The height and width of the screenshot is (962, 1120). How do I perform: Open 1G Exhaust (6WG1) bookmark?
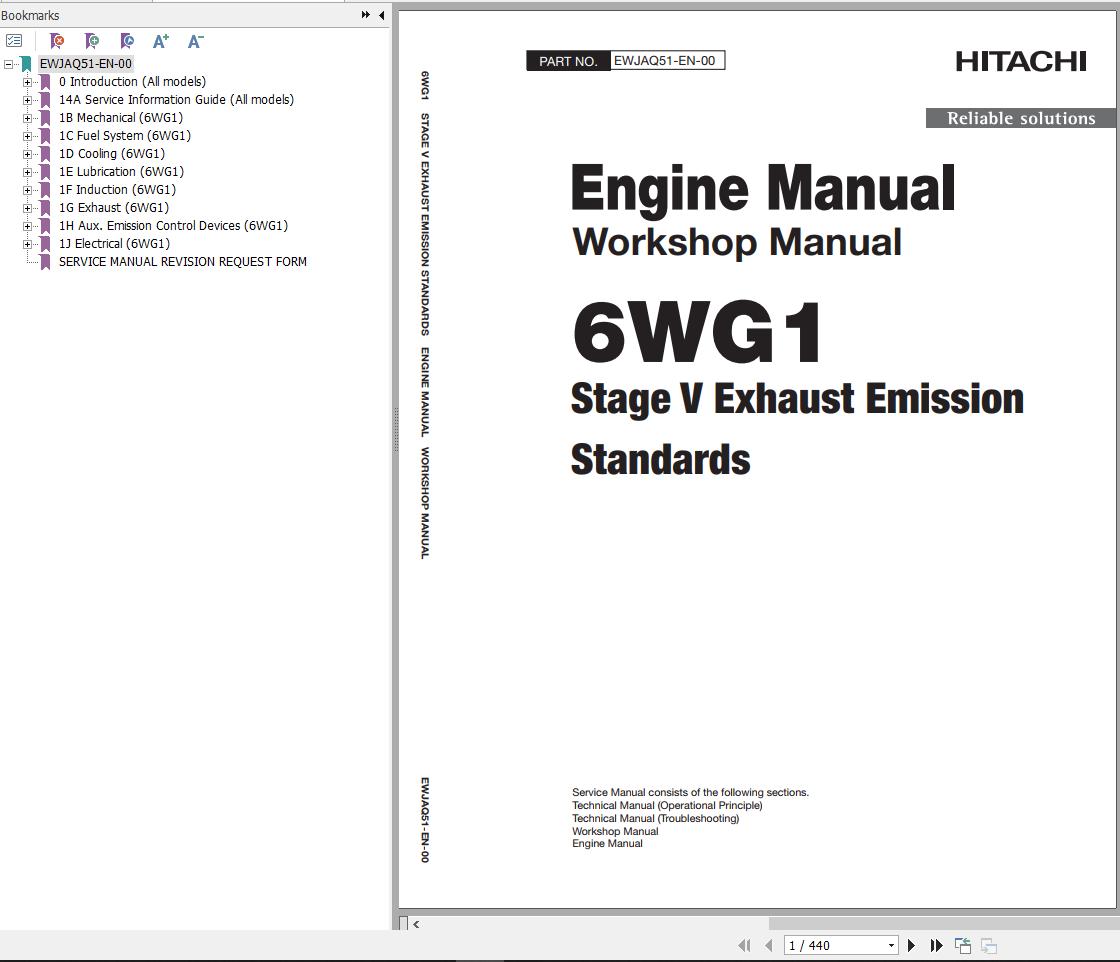click(x=114, y=207)
